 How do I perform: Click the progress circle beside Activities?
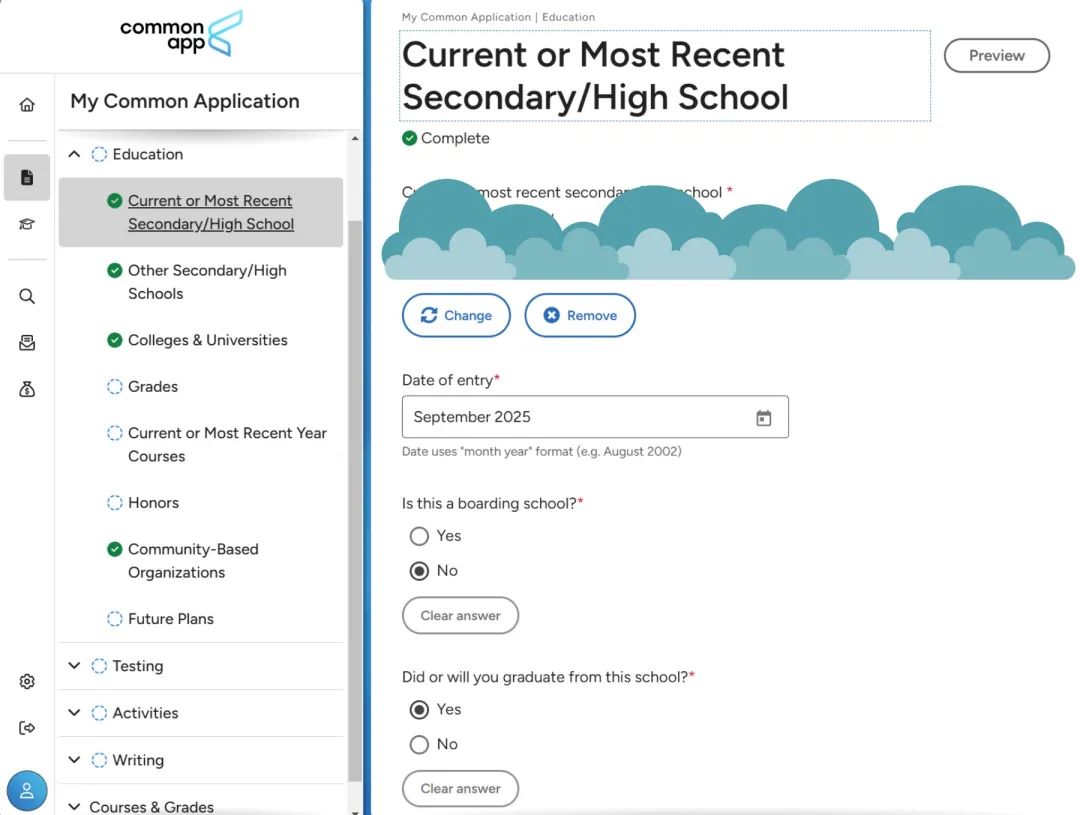[x=99, y=712]
